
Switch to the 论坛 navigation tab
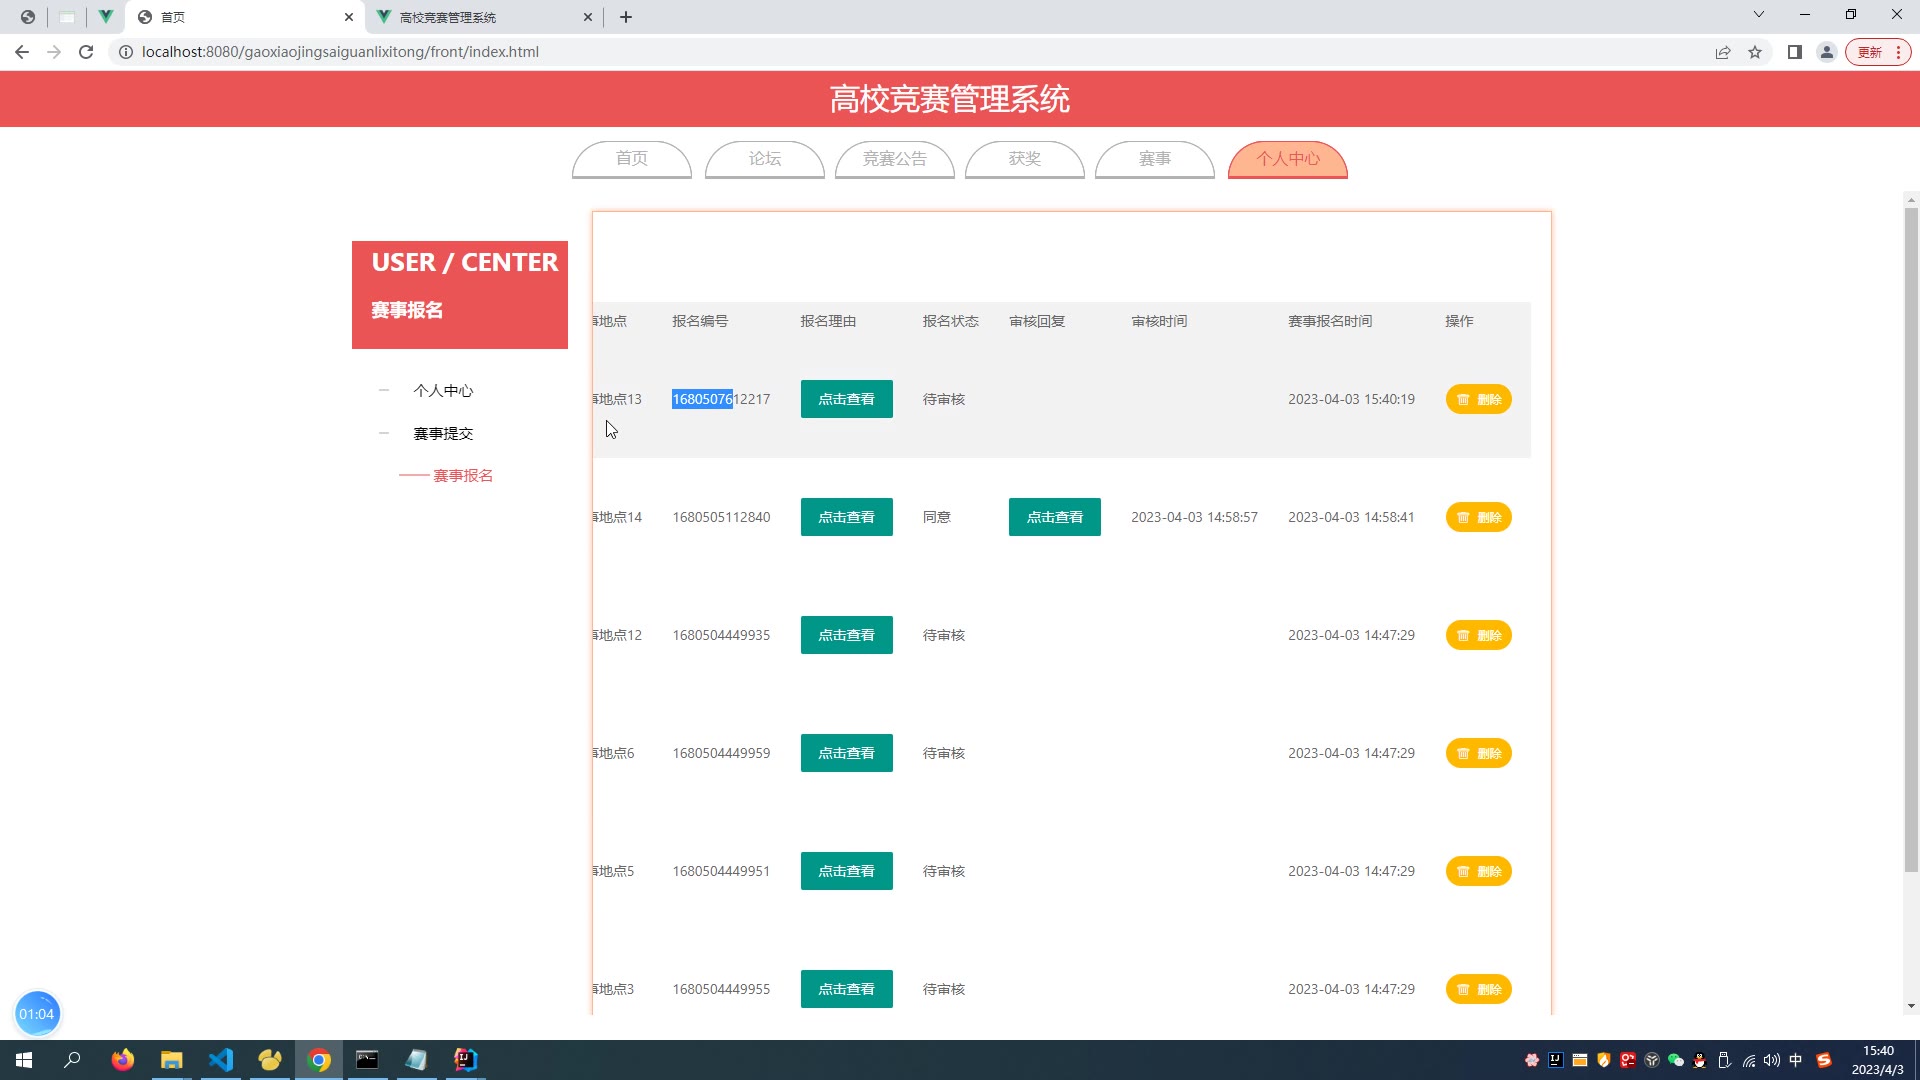coord(764,159)
